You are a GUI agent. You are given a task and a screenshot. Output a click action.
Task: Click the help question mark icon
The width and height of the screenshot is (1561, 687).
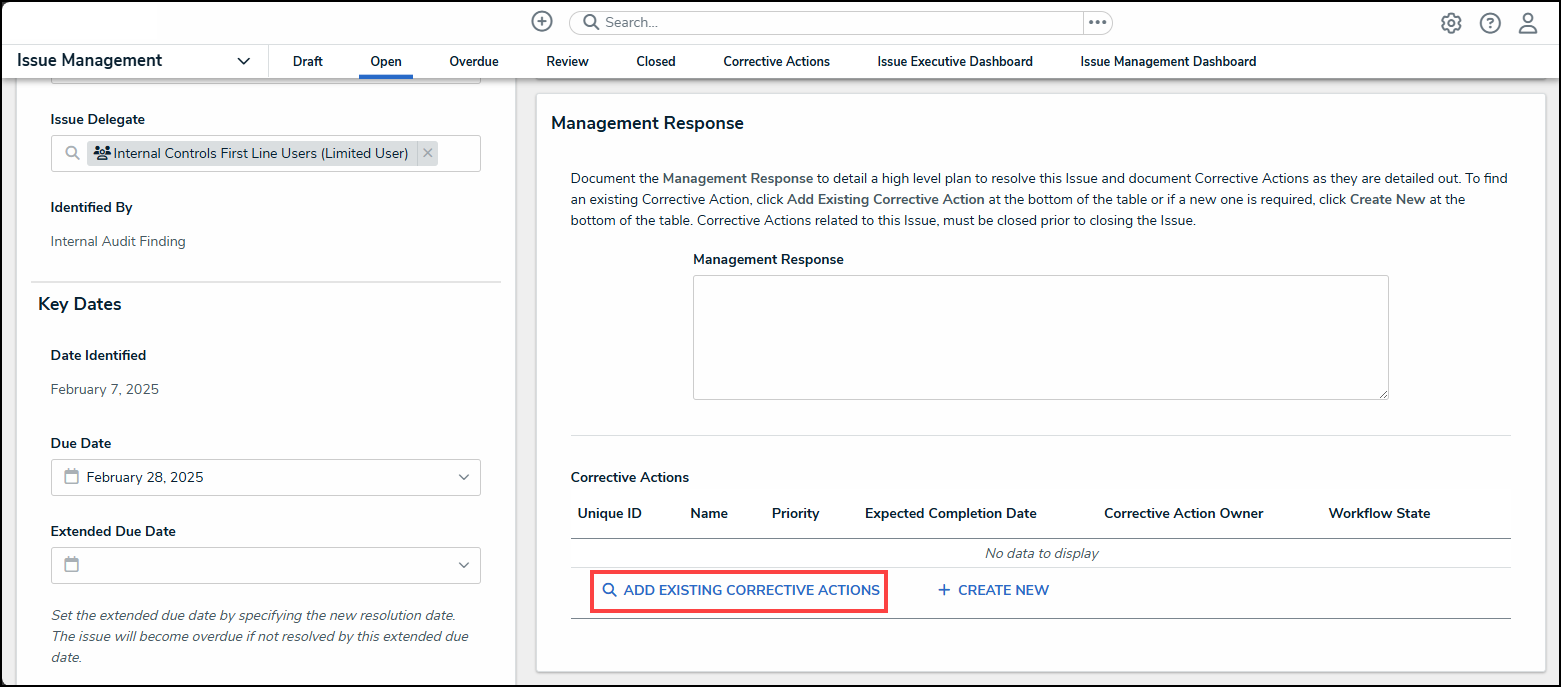click(x=1490, y=22)
